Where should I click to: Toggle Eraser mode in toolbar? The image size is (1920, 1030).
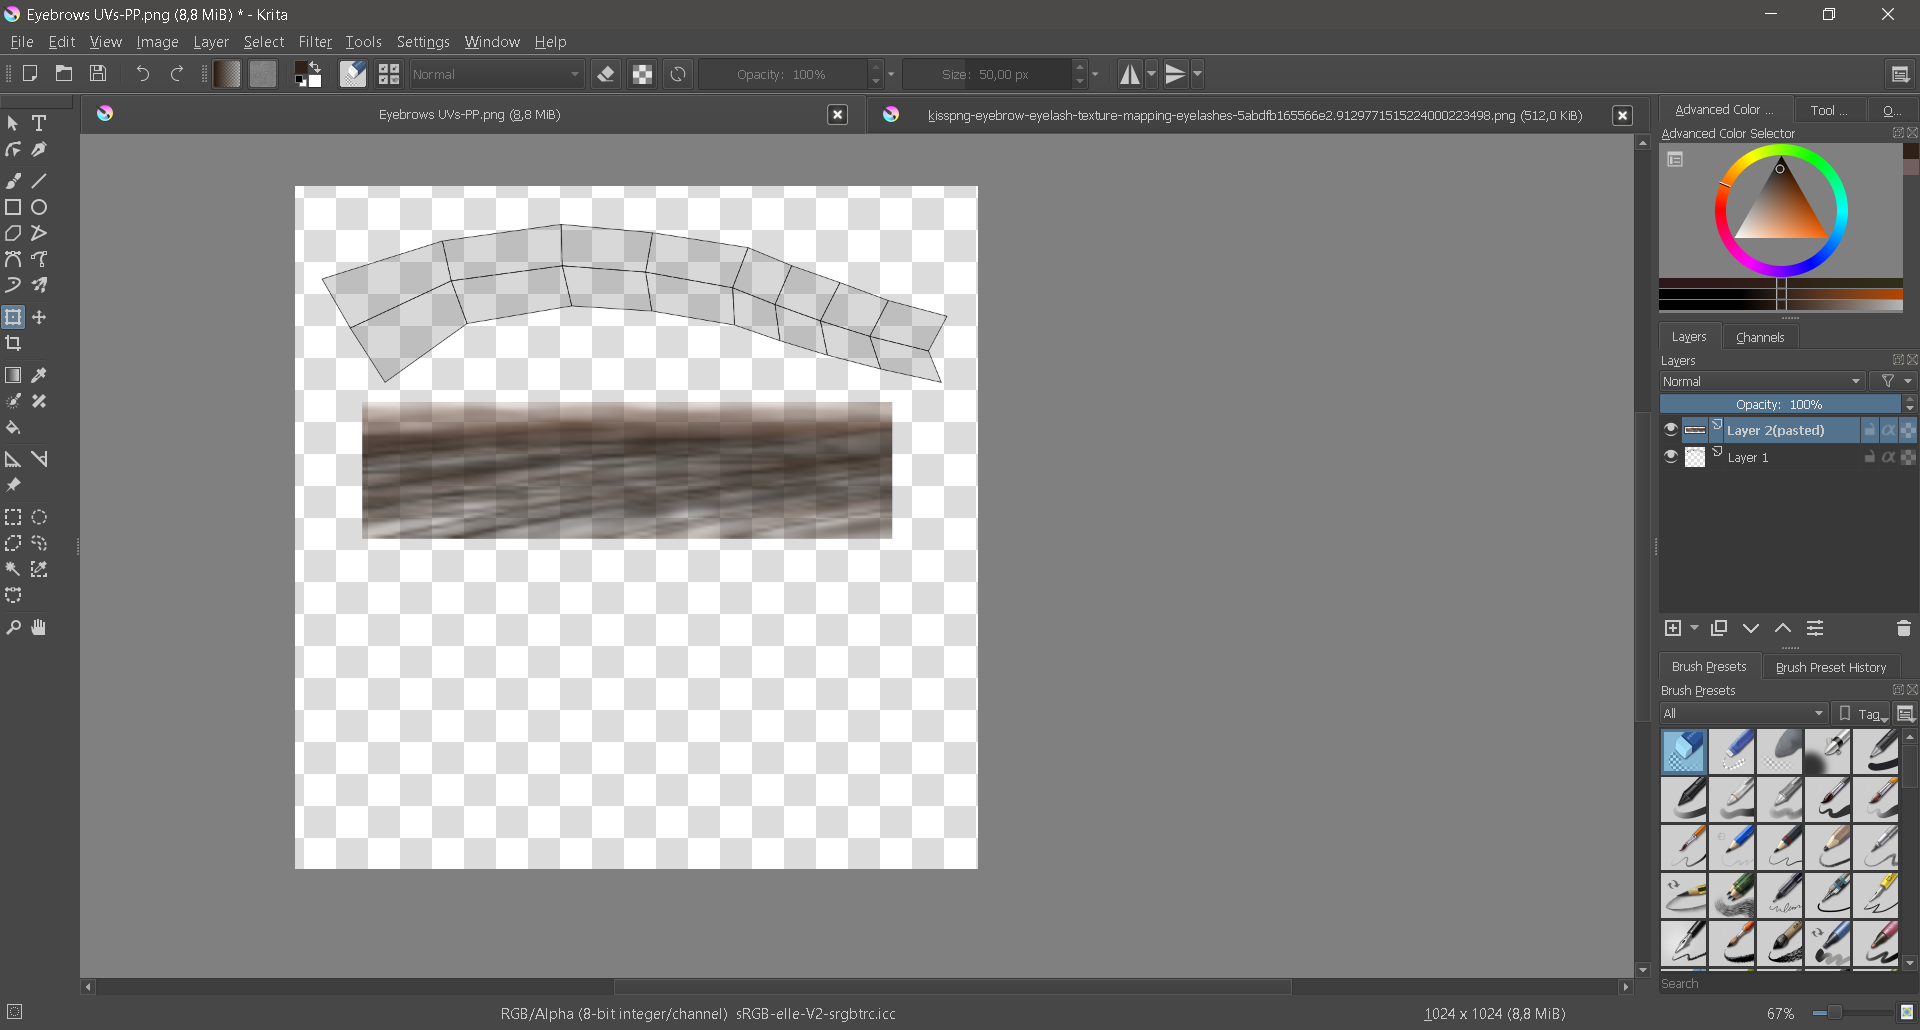[x=606, y=74]
